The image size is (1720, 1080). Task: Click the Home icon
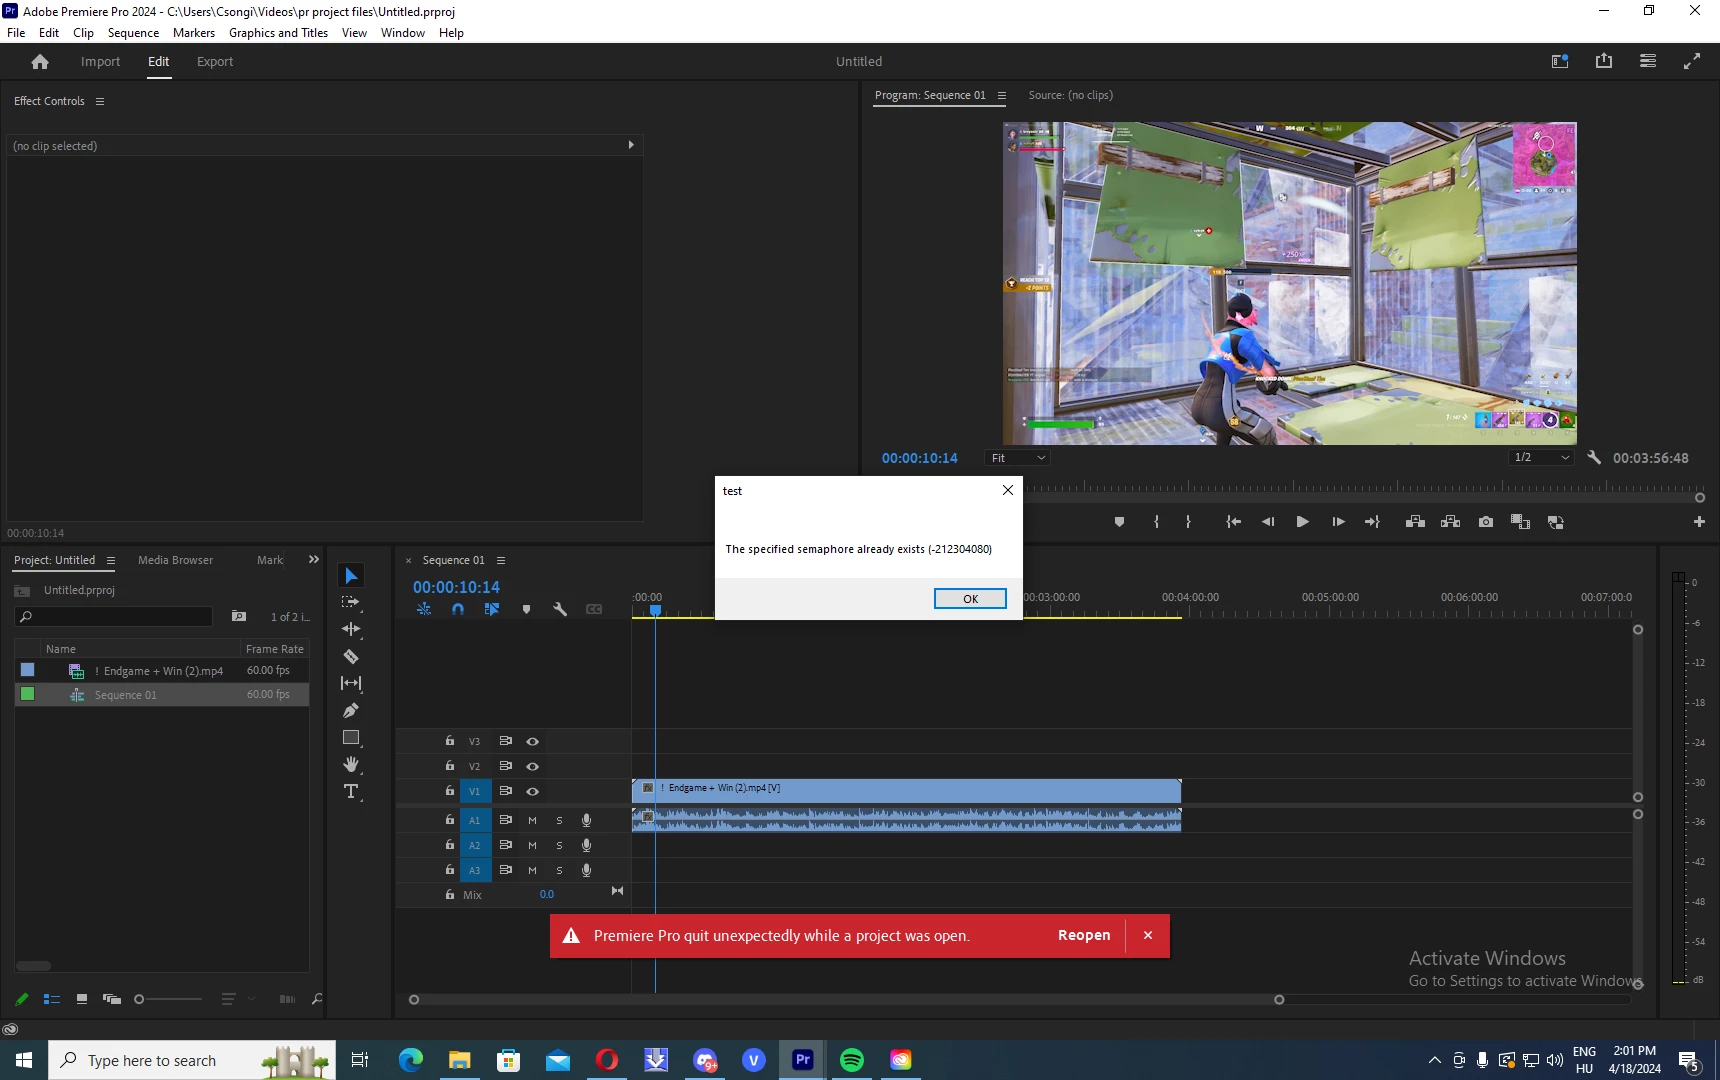[40, 62]
